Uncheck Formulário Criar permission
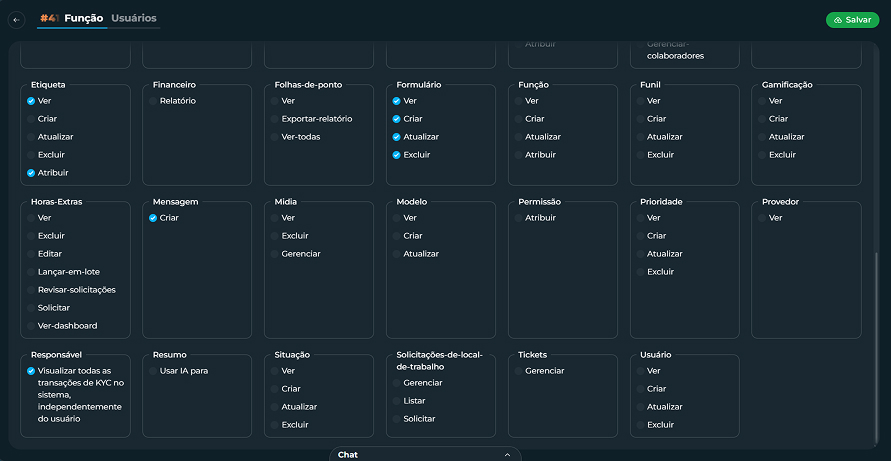The image size is (891, 461). point(397,119)
